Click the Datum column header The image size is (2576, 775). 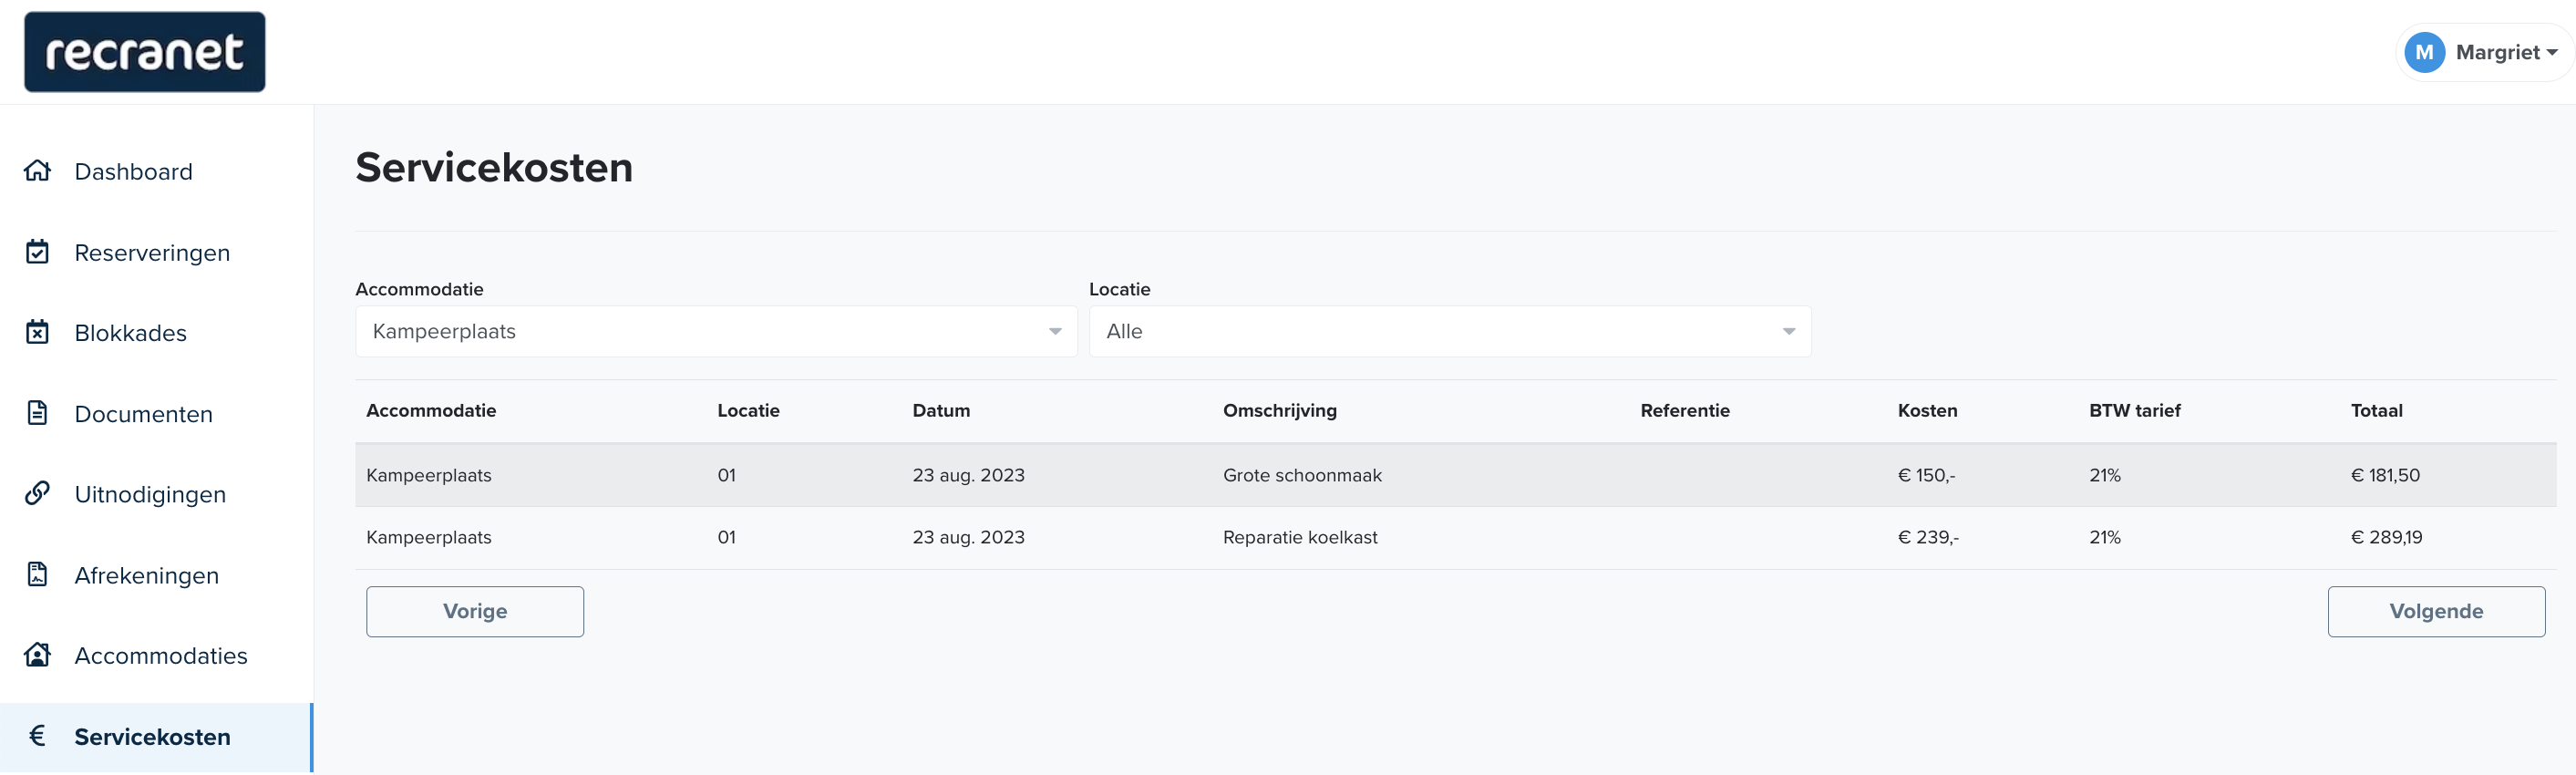[x=941, y=410]
